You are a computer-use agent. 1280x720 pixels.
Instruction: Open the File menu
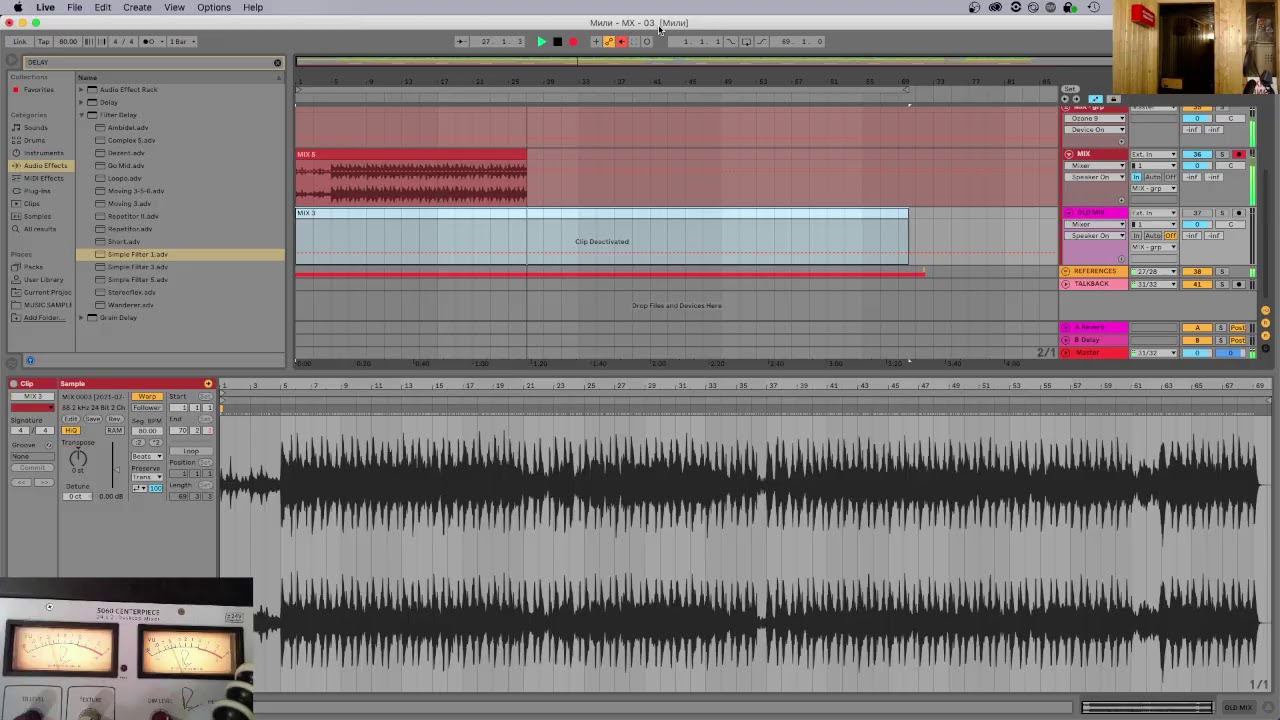click(x=75, y=7)
